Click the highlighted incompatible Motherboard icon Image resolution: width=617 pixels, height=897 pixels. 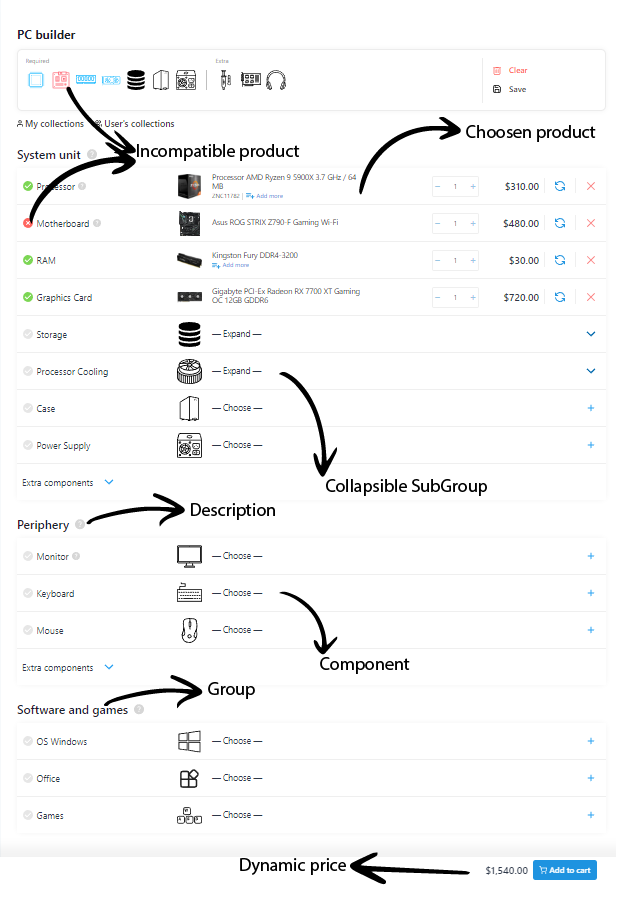60,78
